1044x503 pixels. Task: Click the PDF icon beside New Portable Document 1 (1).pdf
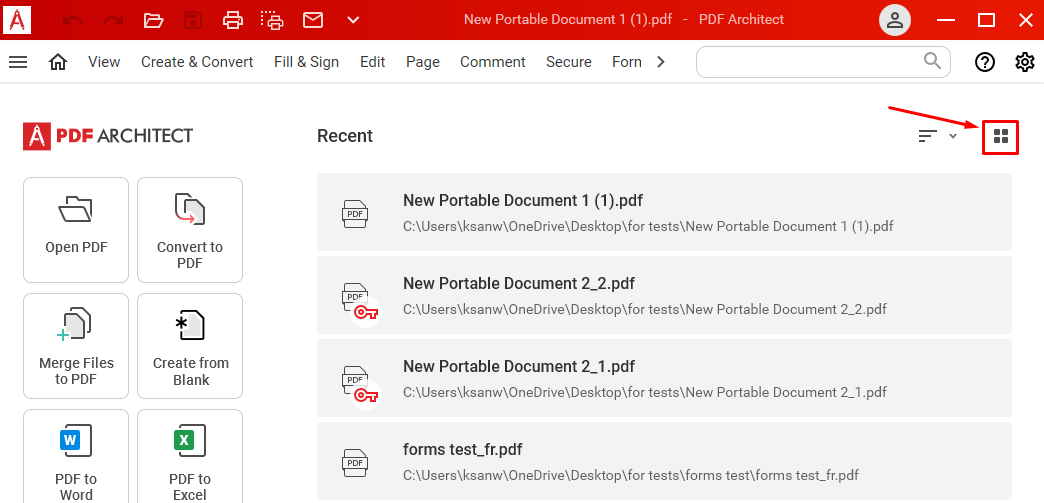pyautogui.click(x=356, y=214)
